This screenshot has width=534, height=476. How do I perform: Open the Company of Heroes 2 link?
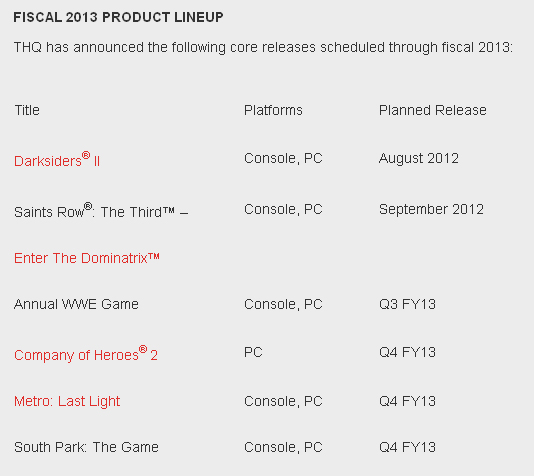point(86,354)
